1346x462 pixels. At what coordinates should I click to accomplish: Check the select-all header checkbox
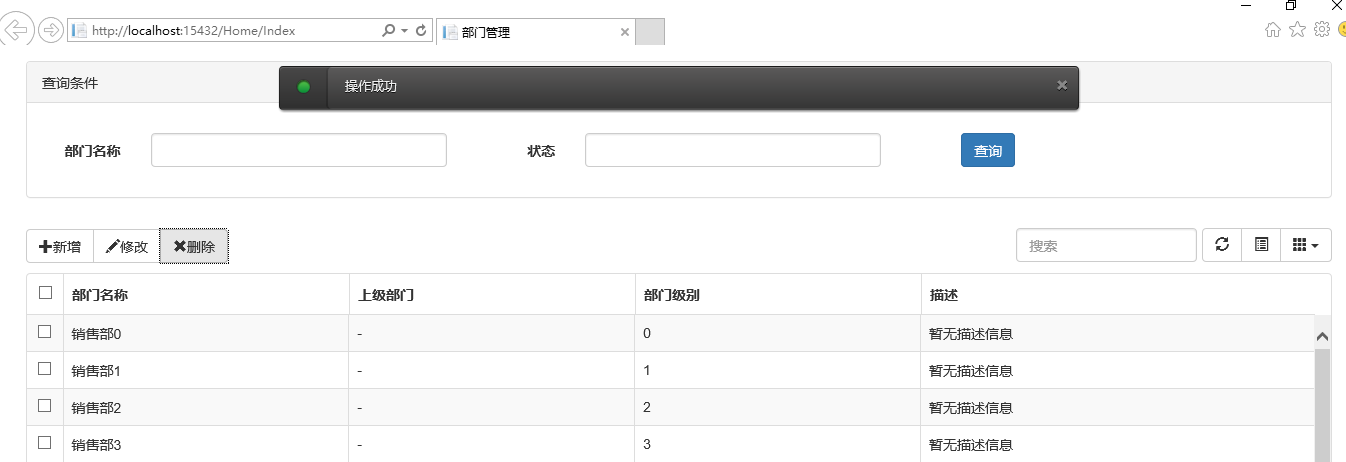(45, 293)
